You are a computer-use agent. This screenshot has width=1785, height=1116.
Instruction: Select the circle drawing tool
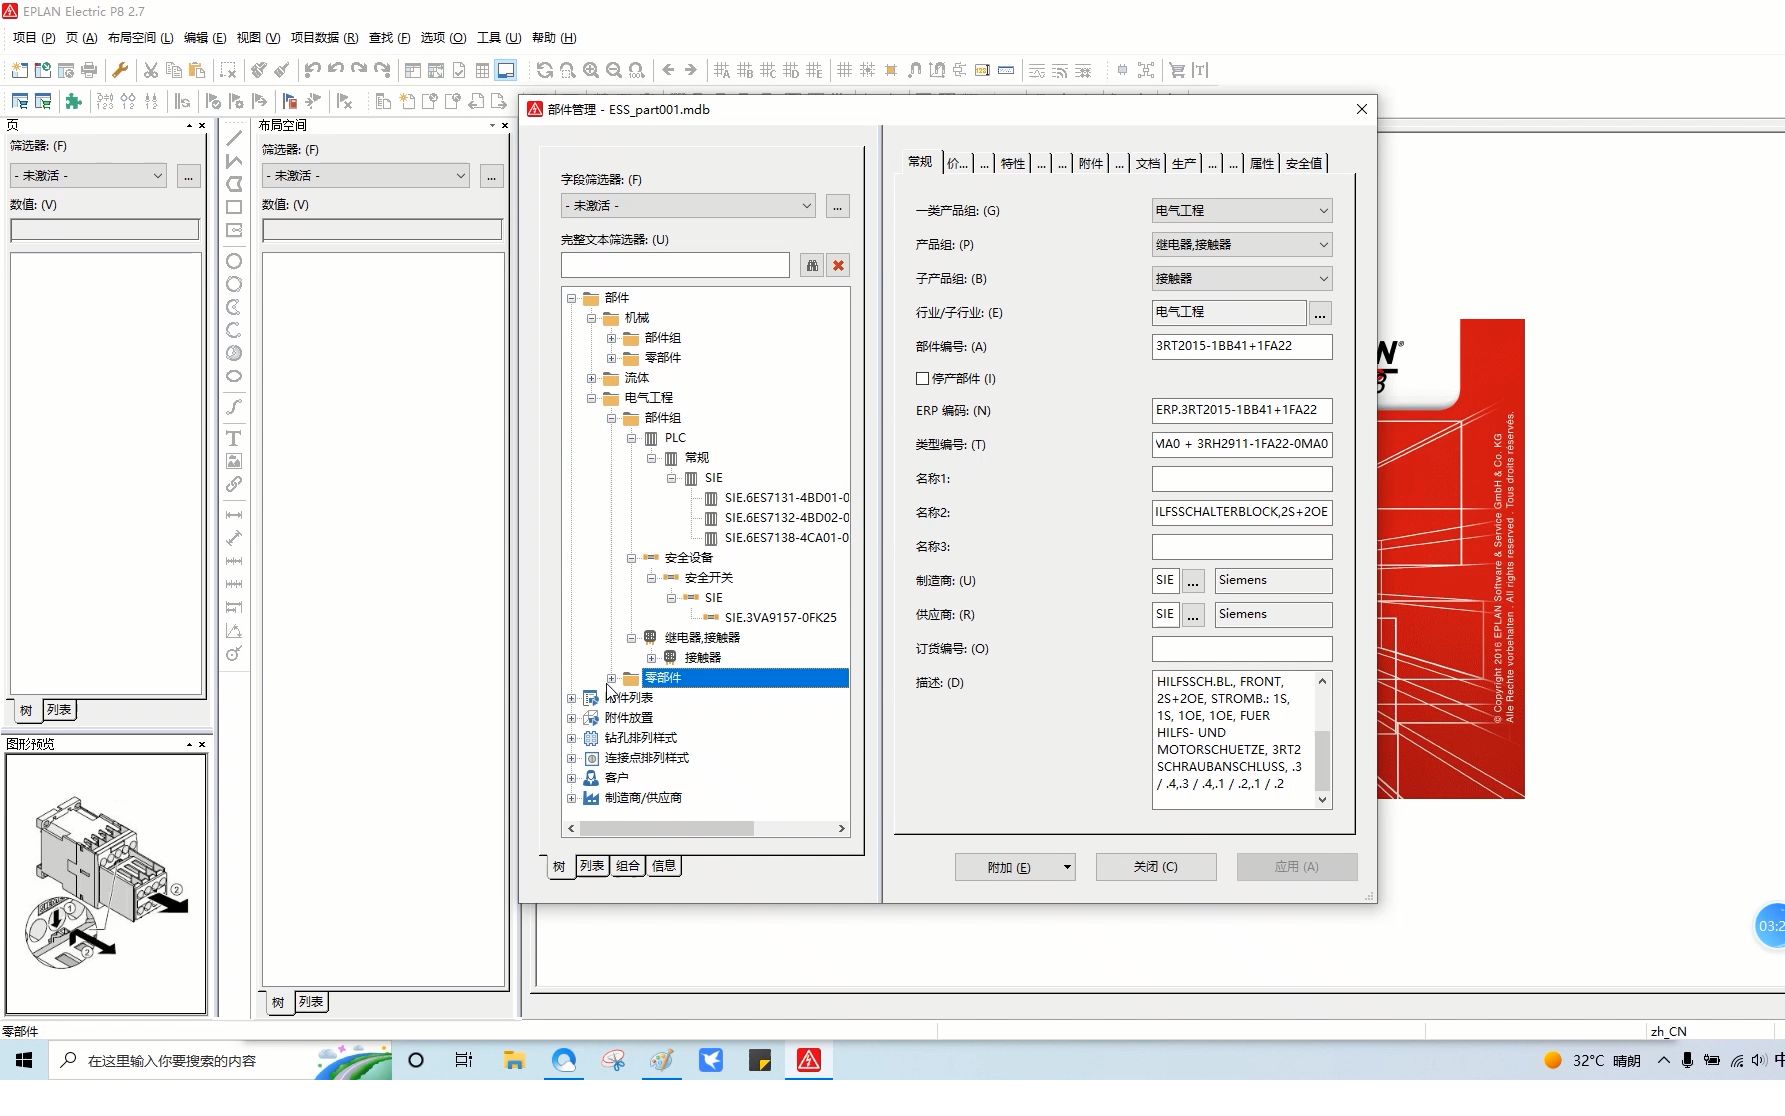tap(234, 261)
